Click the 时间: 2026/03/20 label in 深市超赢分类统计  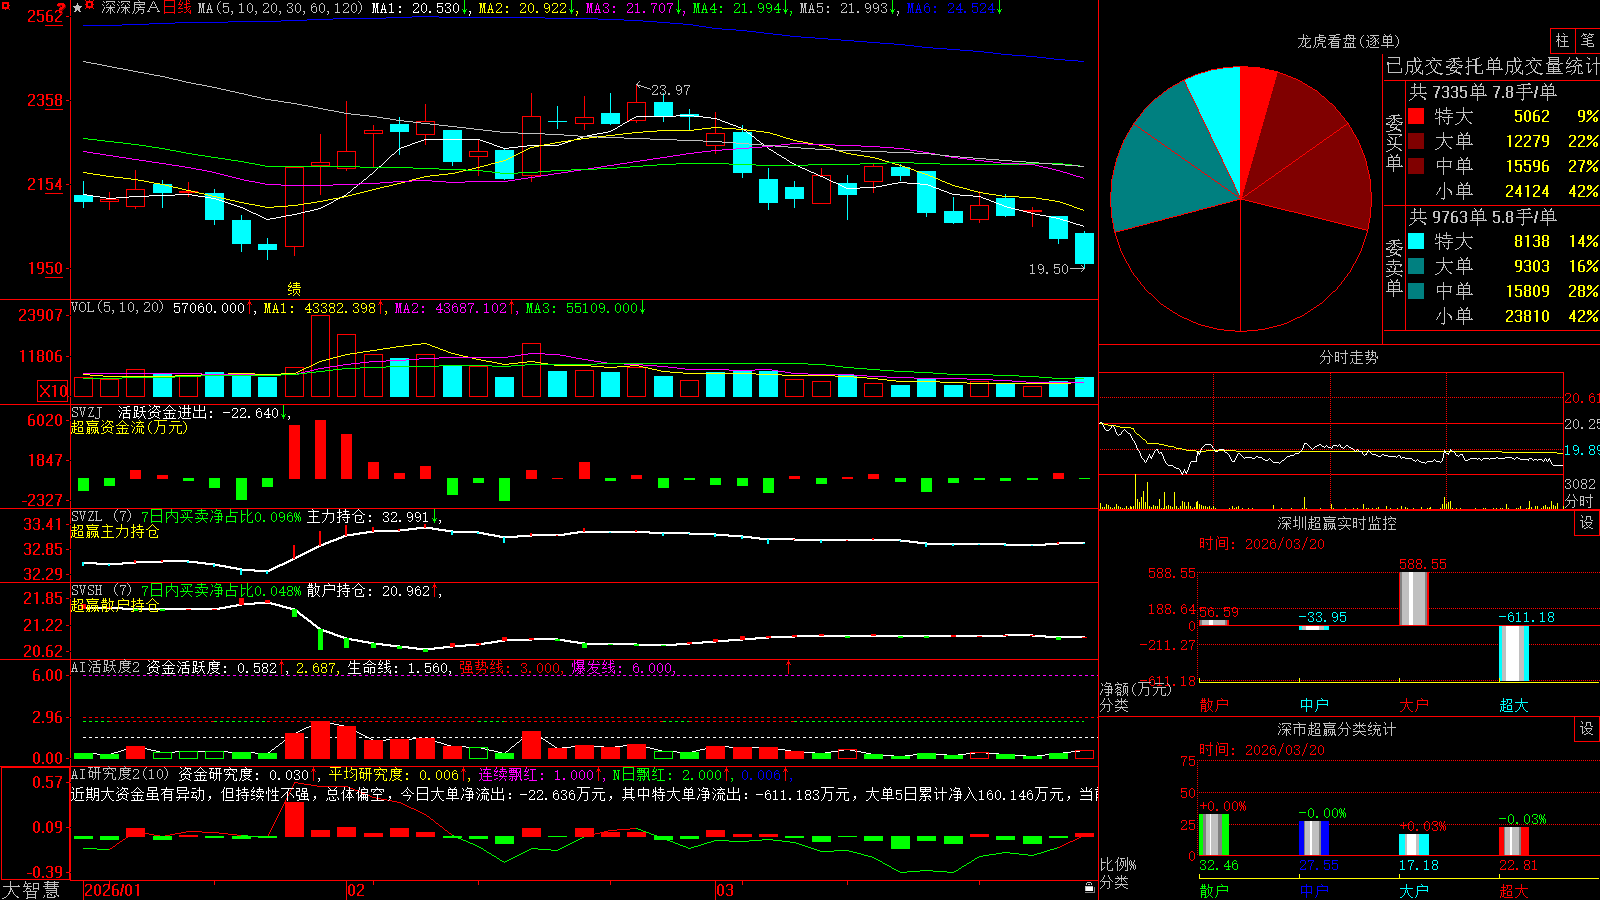tap(1262, 750)
